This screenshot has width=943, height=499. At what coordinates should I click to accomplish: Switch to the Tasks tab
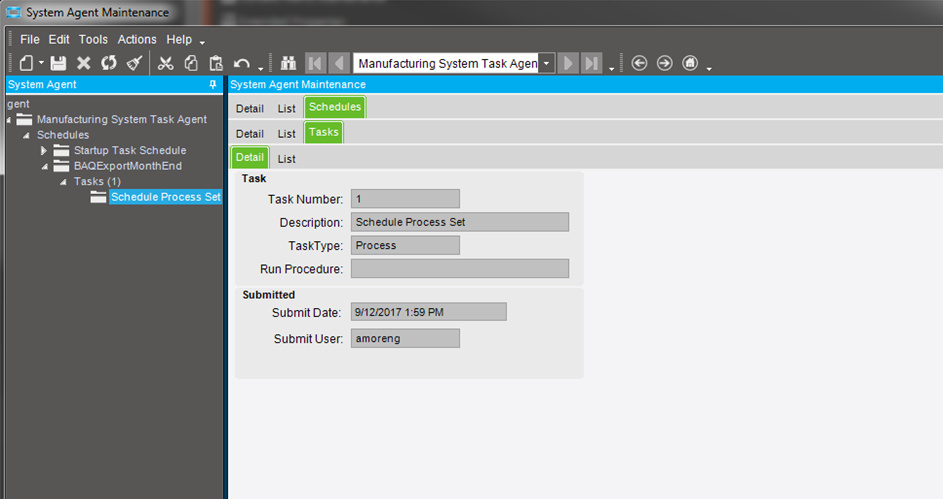coord(324,132)
